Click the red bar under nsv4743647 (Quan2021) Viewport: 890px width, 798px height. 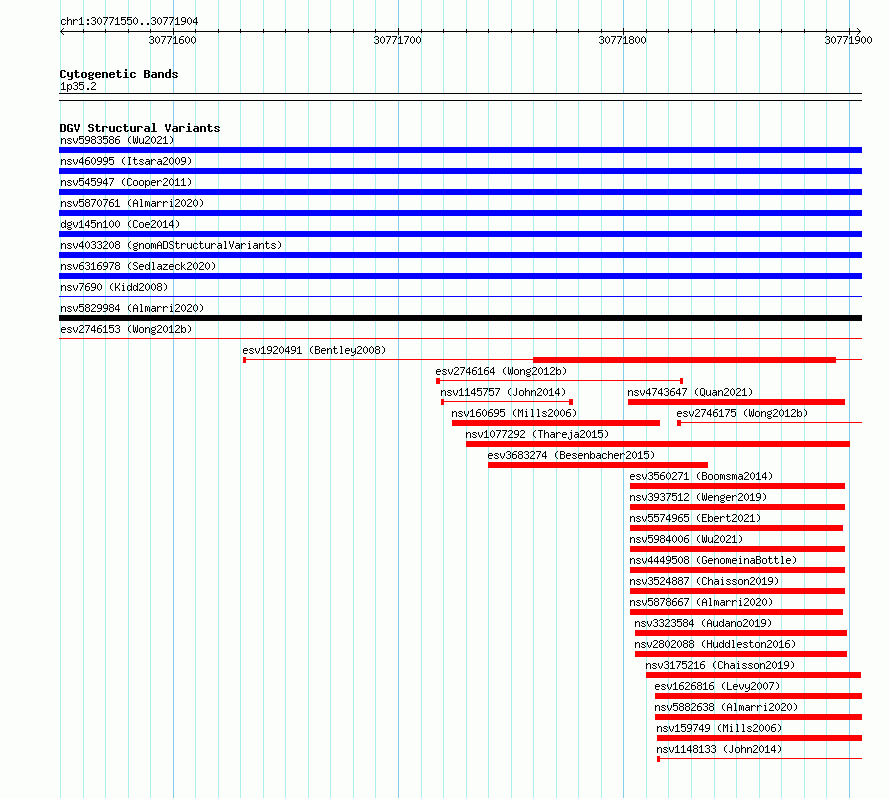[736, 402]
